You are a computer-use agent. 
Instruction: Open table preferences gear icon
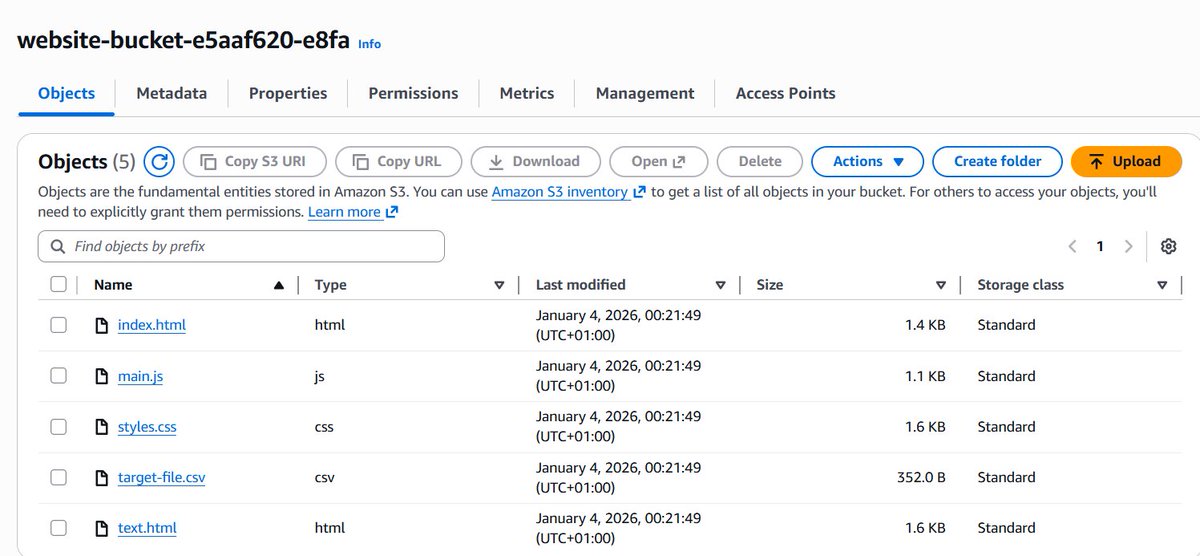coord(1168,246)
